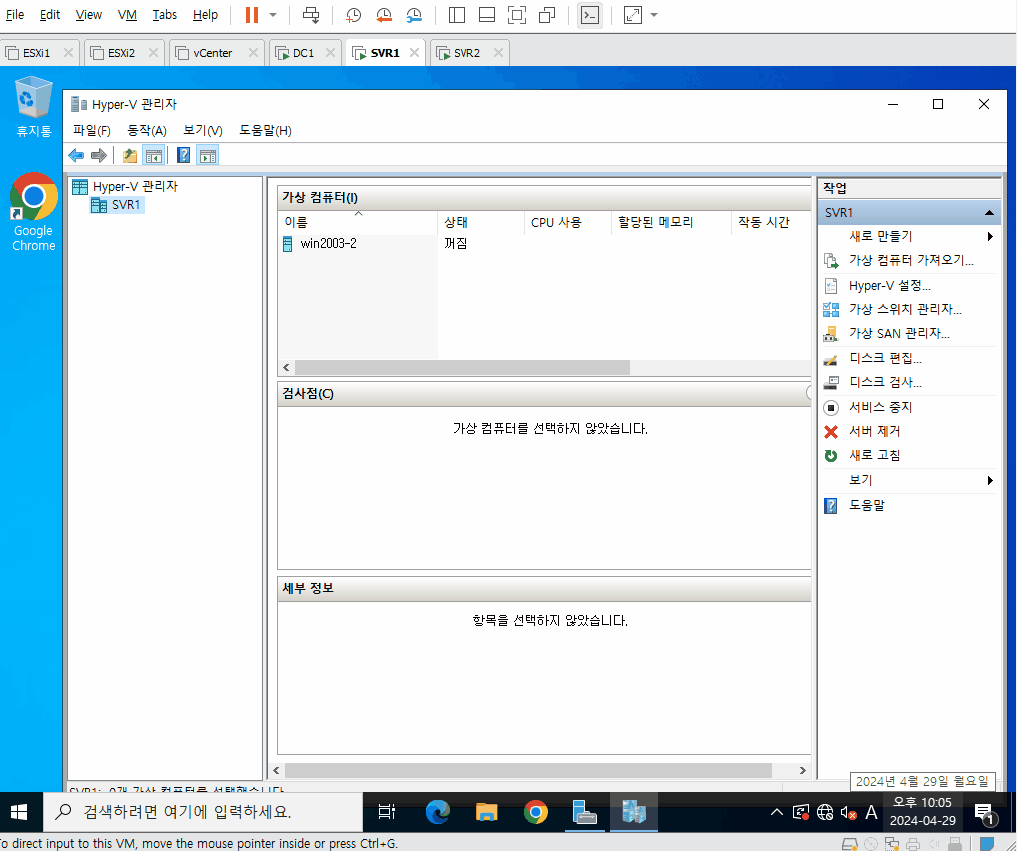
Task: Take a snapshot of this virtual machine
Action: pyautogui.click(x=353, y=15)
